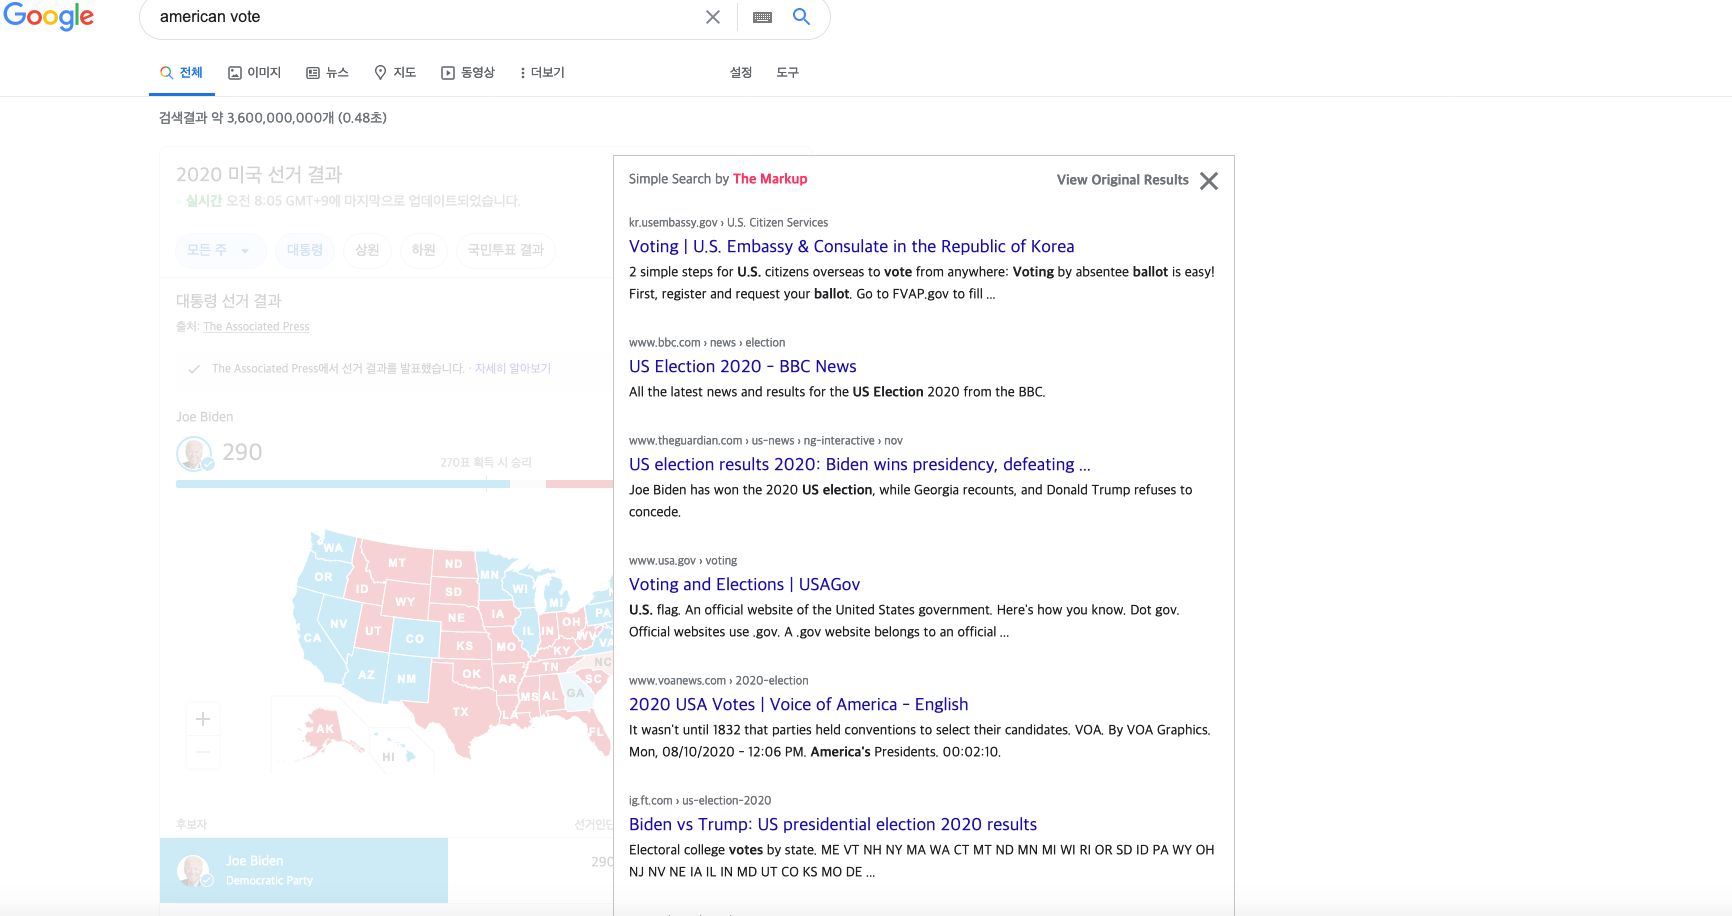Open the 동영상 (Videos) tab
This screenshot has width=1732, height=916.
[468, 72]
